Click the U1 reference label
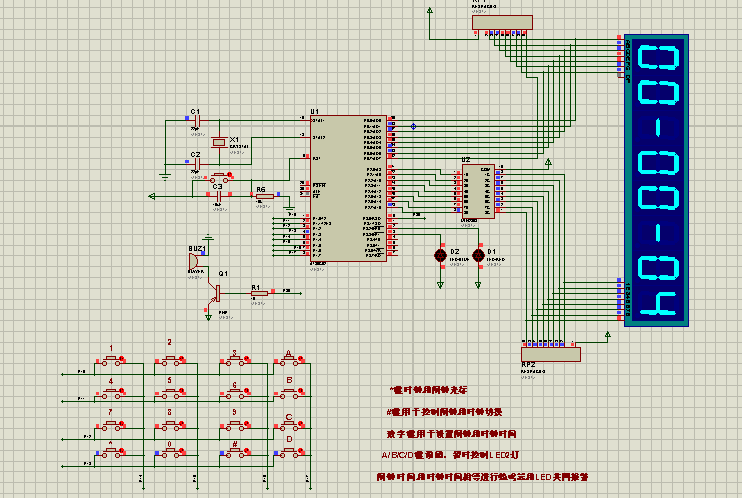742x498 pixels. [x=315, y=112]
